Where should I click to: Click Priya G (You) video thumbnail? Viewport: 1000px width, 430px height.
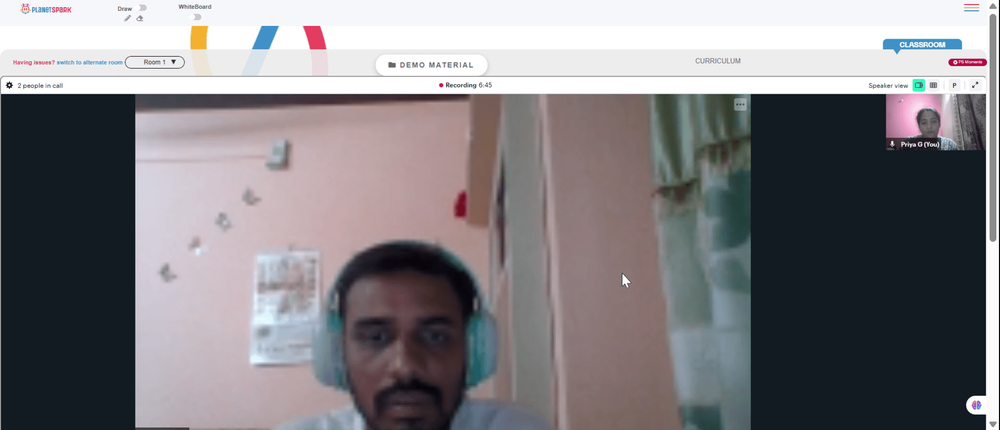tap(935, 122)
